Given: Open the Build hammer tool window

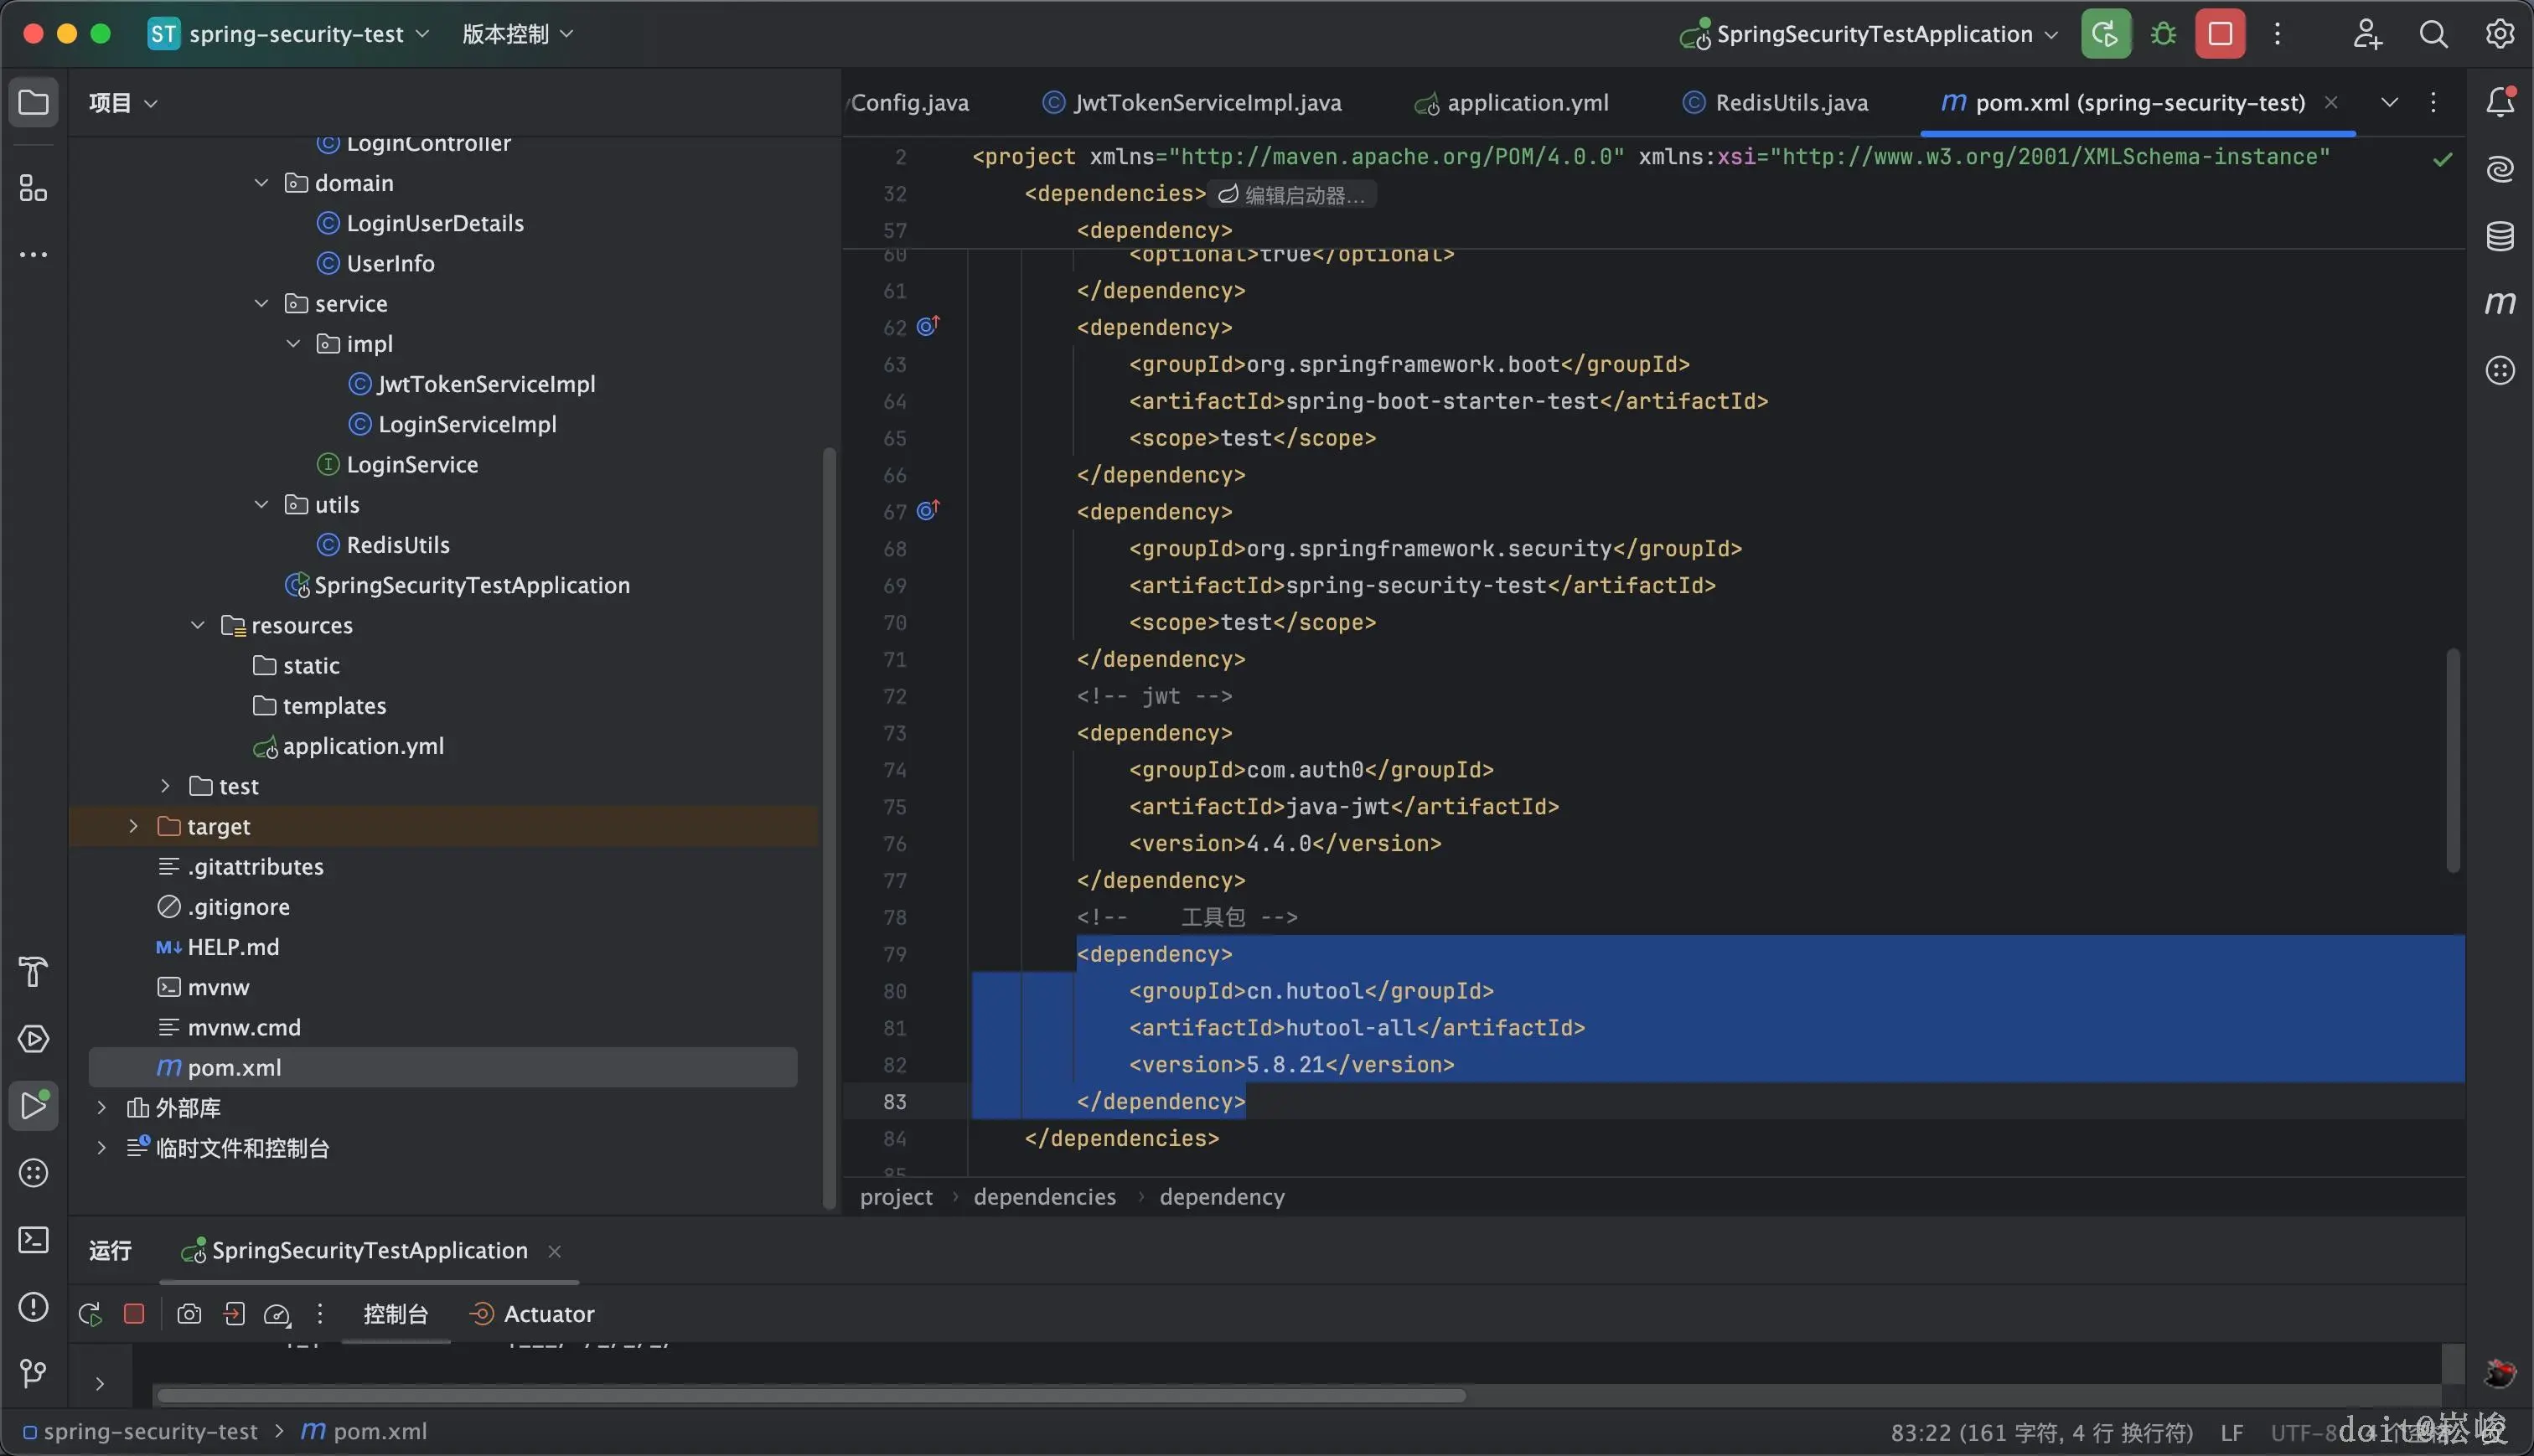Looking at the screenshot, I should click(33, 971).
